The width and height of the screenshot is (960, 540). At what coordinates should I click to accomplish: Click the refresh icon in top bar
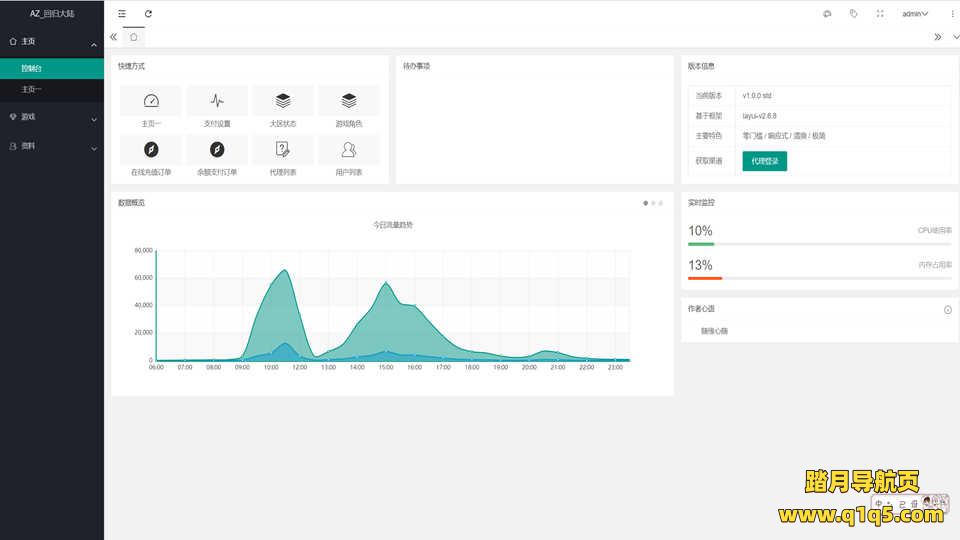point(149,14)
